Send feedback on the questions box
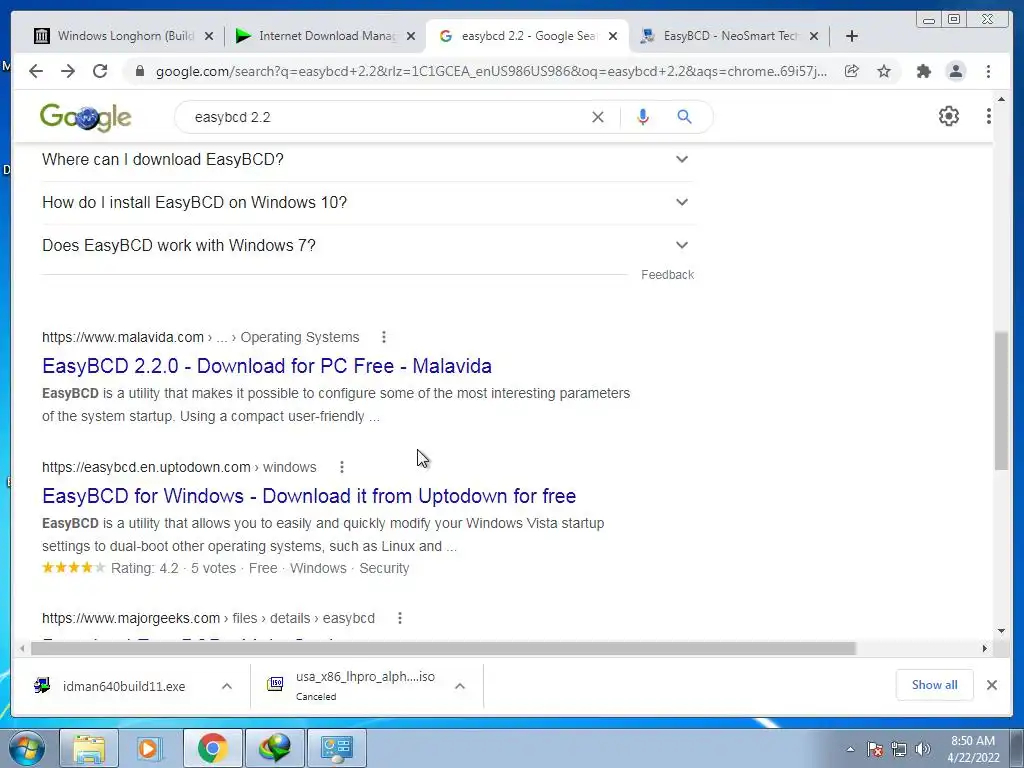 pyautogui.click(x=667, y=275)
